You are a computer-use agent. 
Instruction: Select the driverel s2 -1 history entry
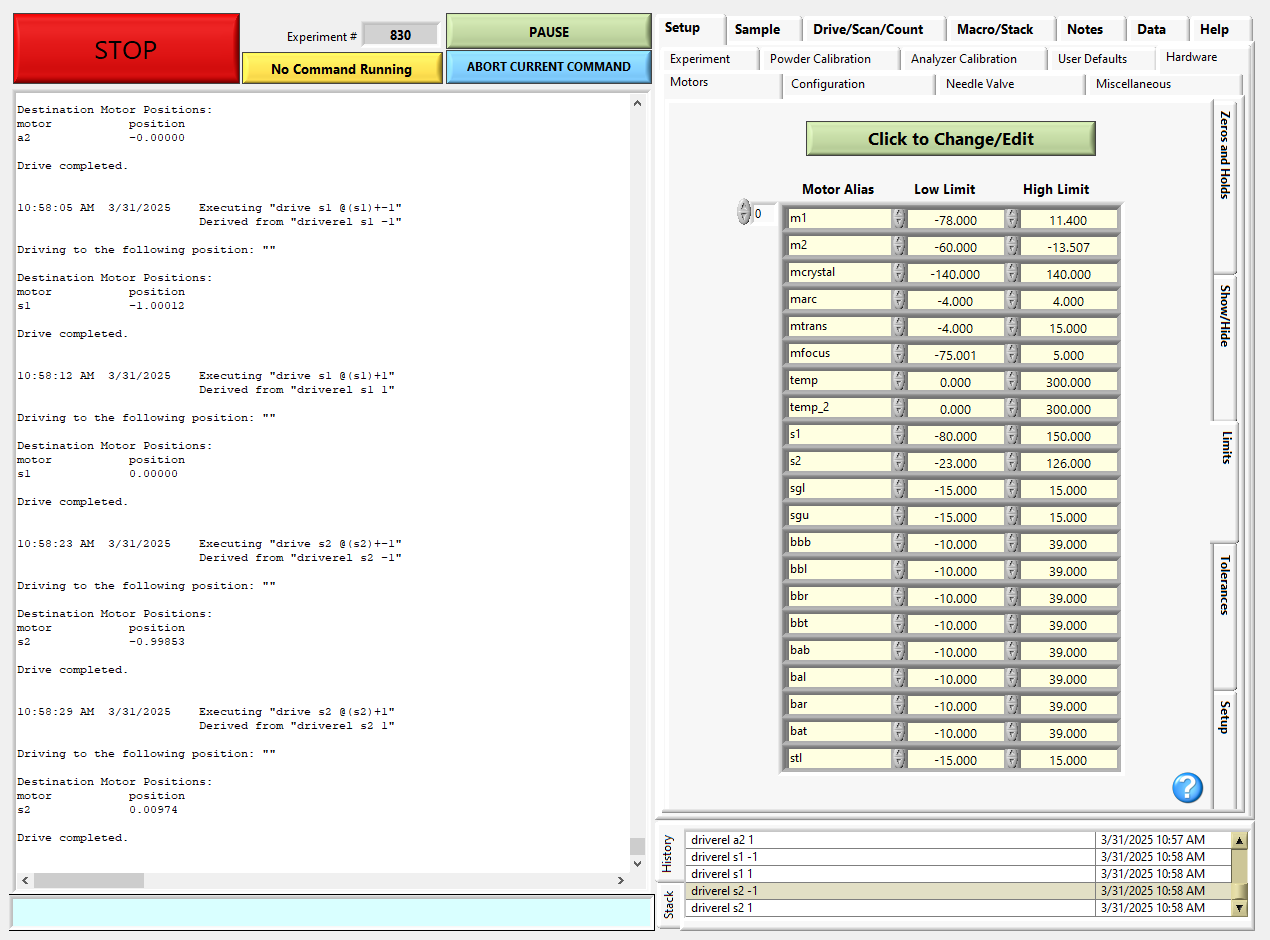[x=890, y=891]
